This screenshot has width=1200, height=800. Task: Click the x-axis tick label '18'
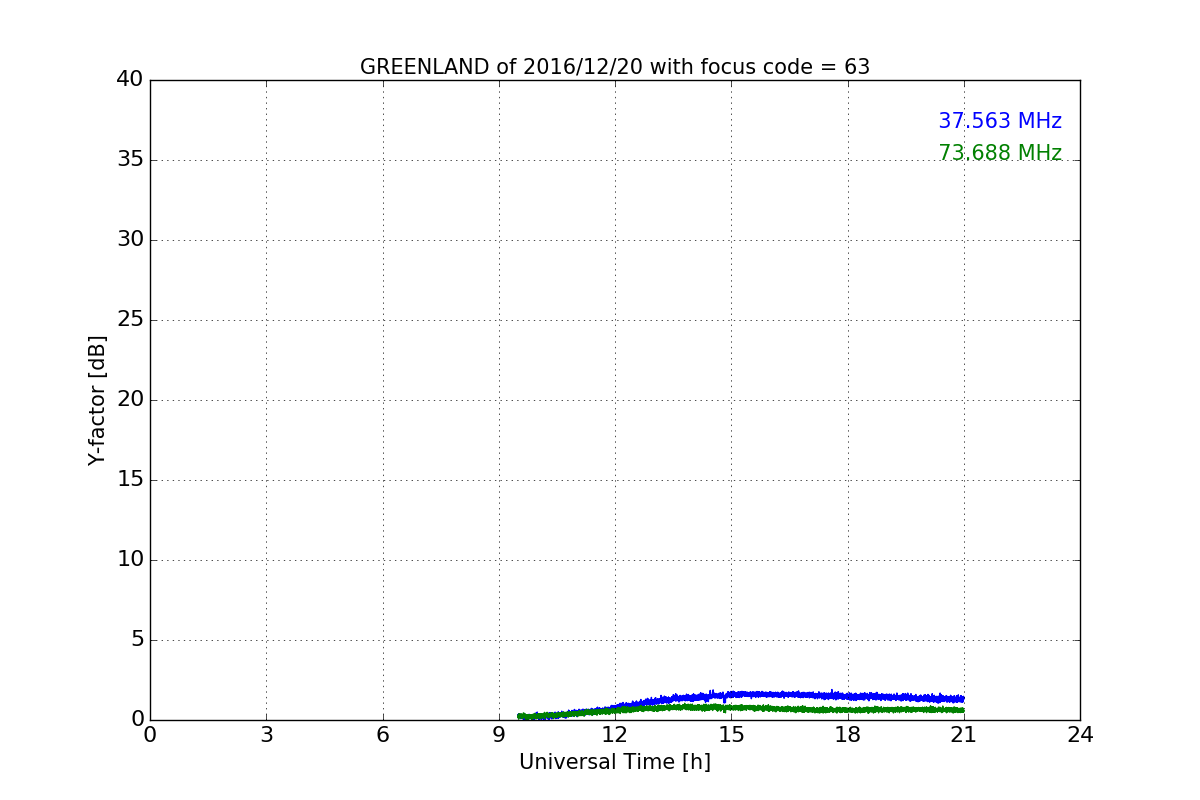(848, 735)
